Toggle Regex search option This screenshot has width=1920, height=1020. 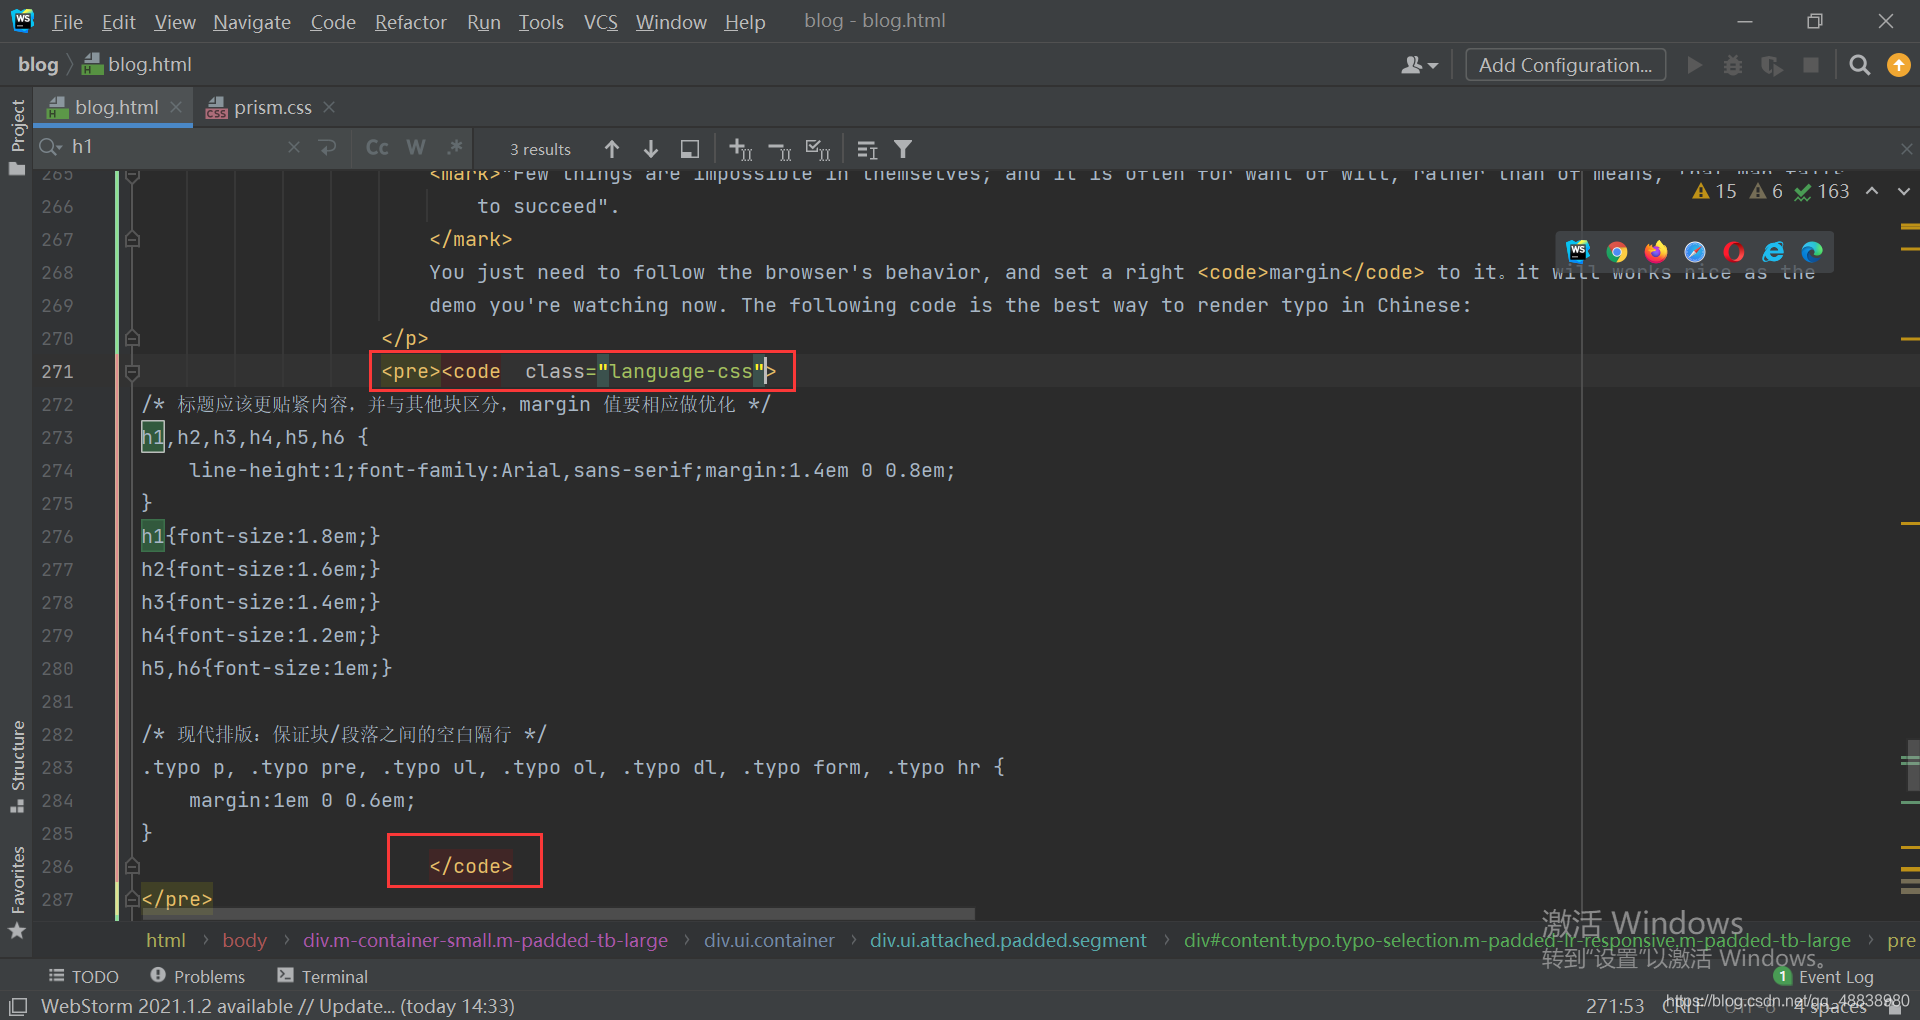tap(455, 148)
